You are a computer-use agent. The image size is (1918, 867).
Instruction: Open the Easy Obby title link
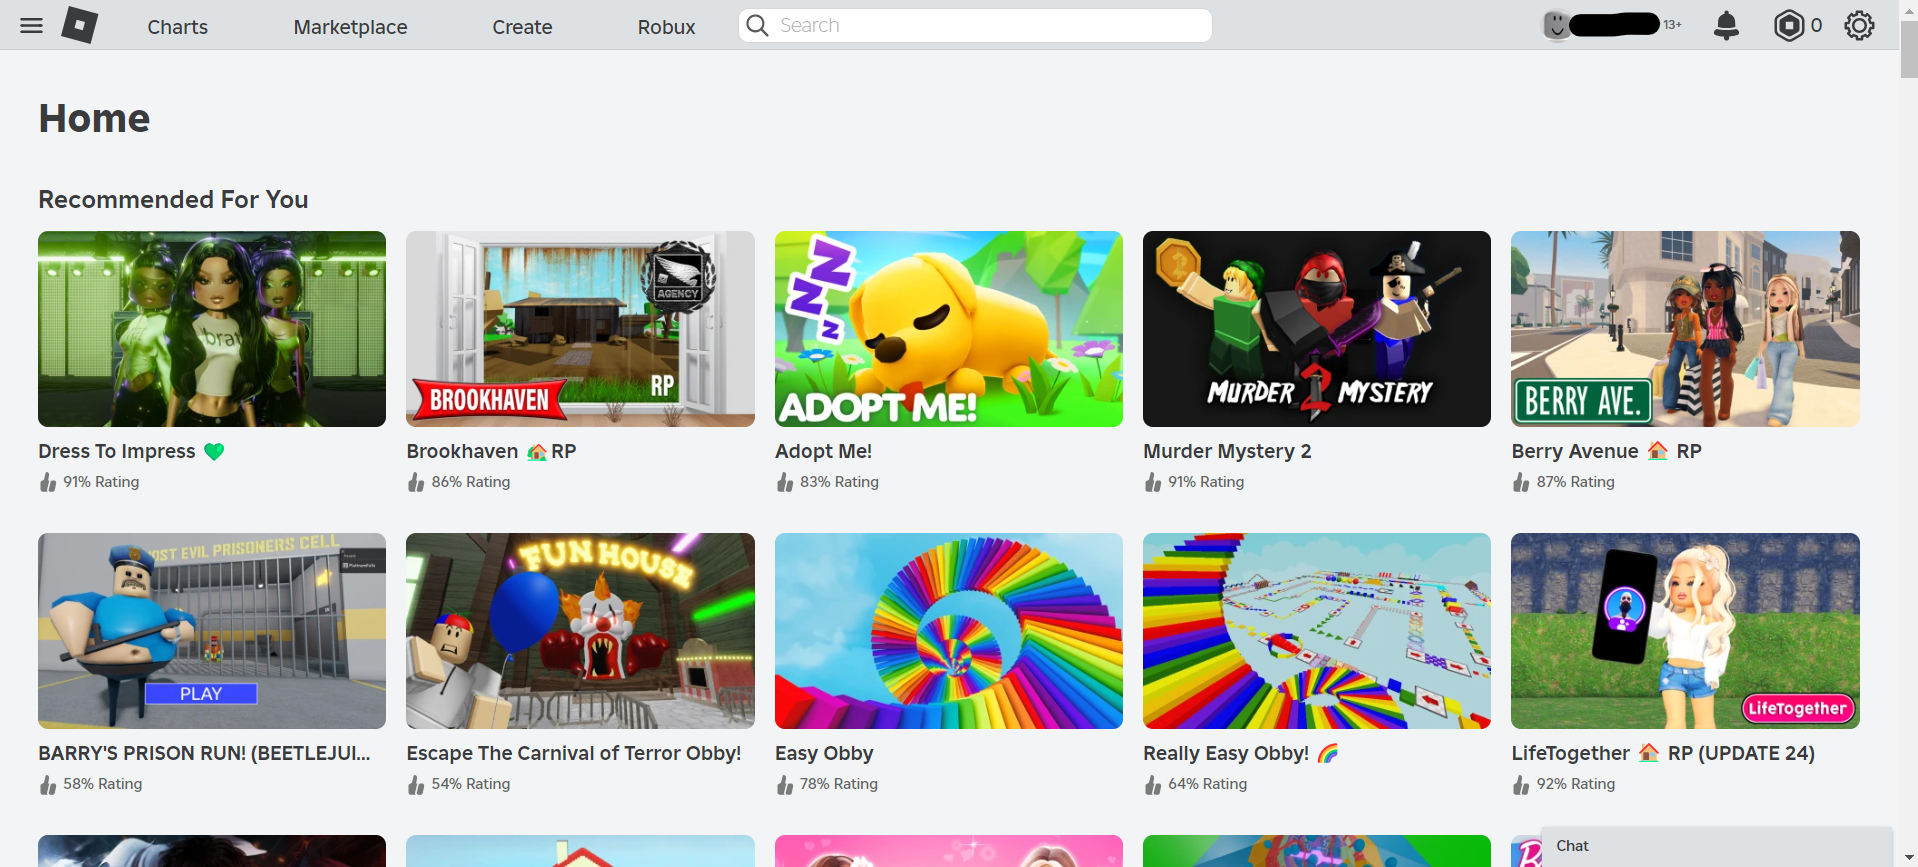coord(824,753)
